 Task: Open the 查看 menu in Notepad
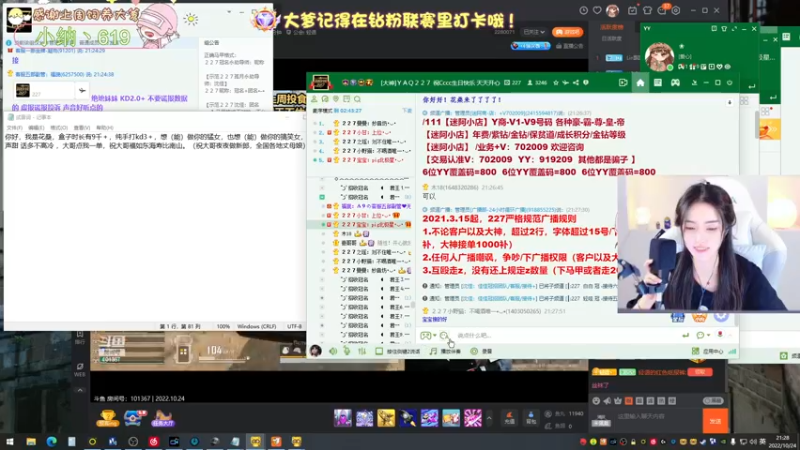point(82,128)
